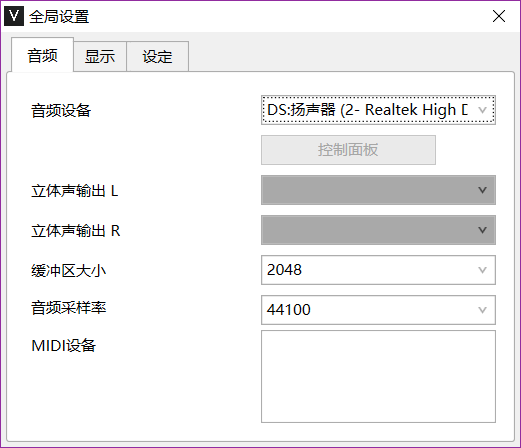
Task: Close the 全局设置 dialog window
Action: [x=499, y=16]
